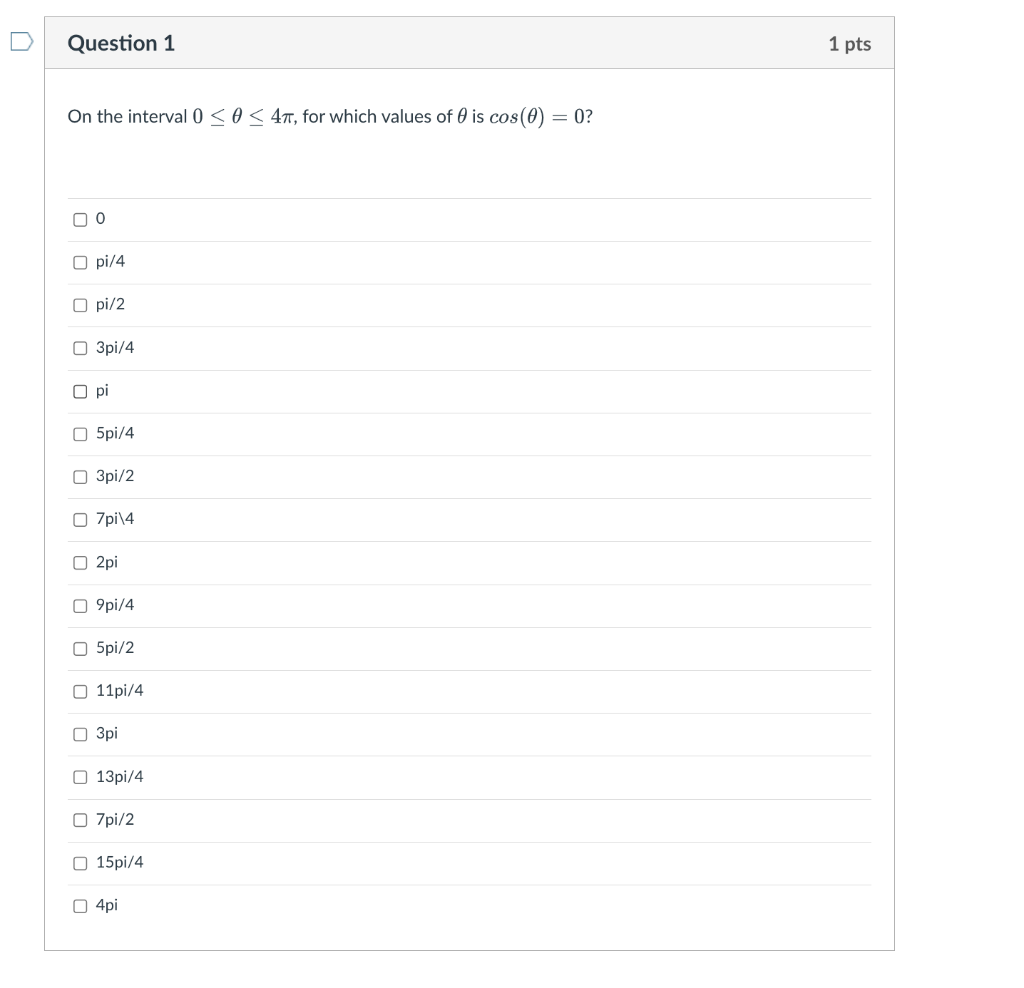Check the 15pi/4 option
The image size is (1024, 988).
coord(80,862)
